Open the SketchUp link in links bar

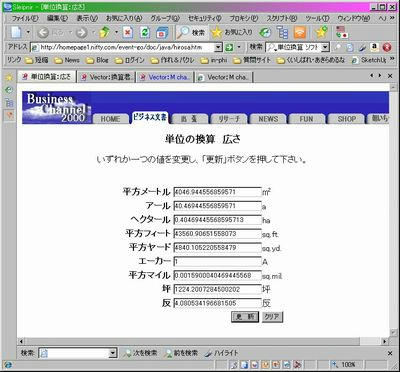tap(369, 60)
